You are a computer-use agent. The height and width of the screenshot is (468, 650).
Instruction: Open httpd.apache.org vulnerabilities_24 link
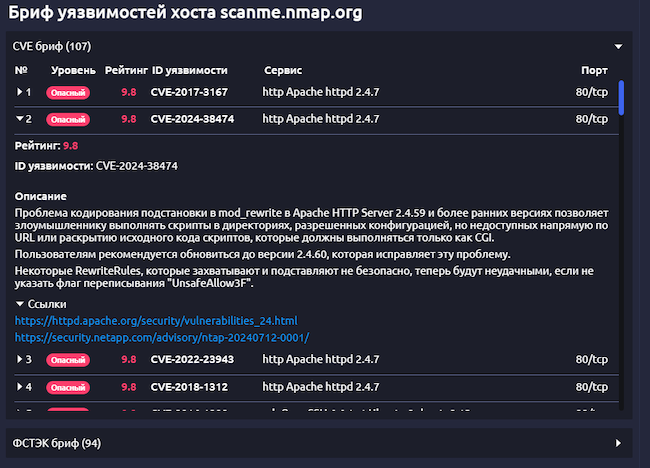pos(156,320)
